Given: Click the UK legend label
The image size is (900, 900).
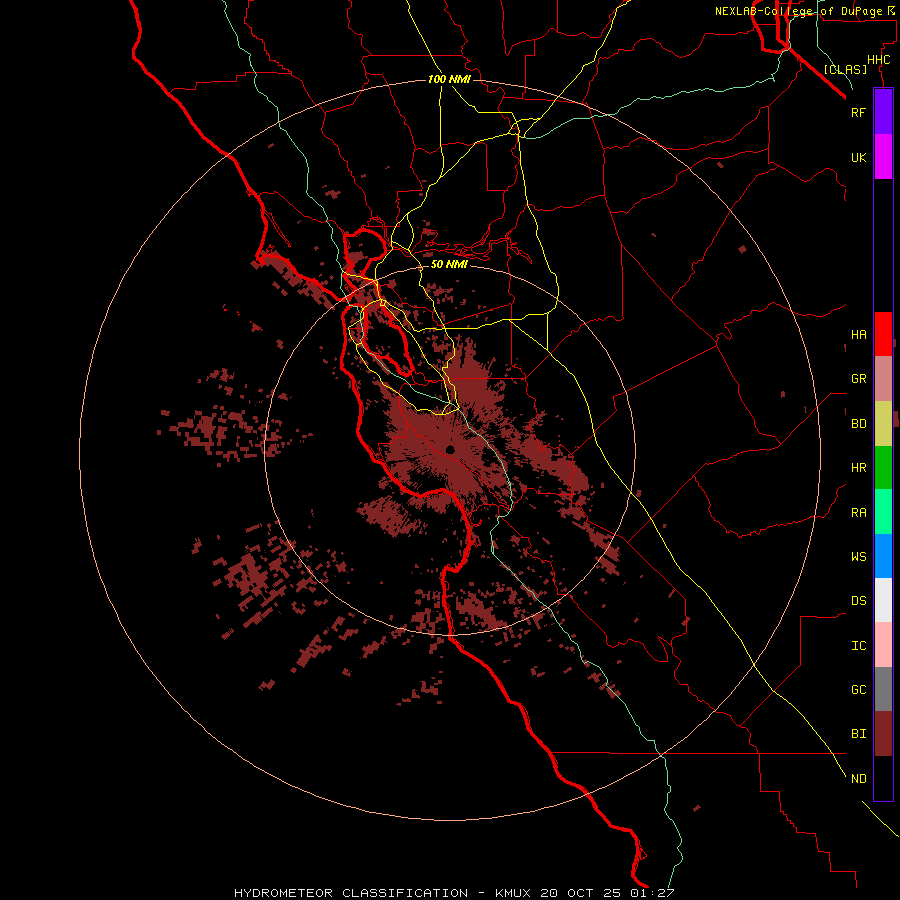Looking at the screenshot, I should click(x=858, y=157).
